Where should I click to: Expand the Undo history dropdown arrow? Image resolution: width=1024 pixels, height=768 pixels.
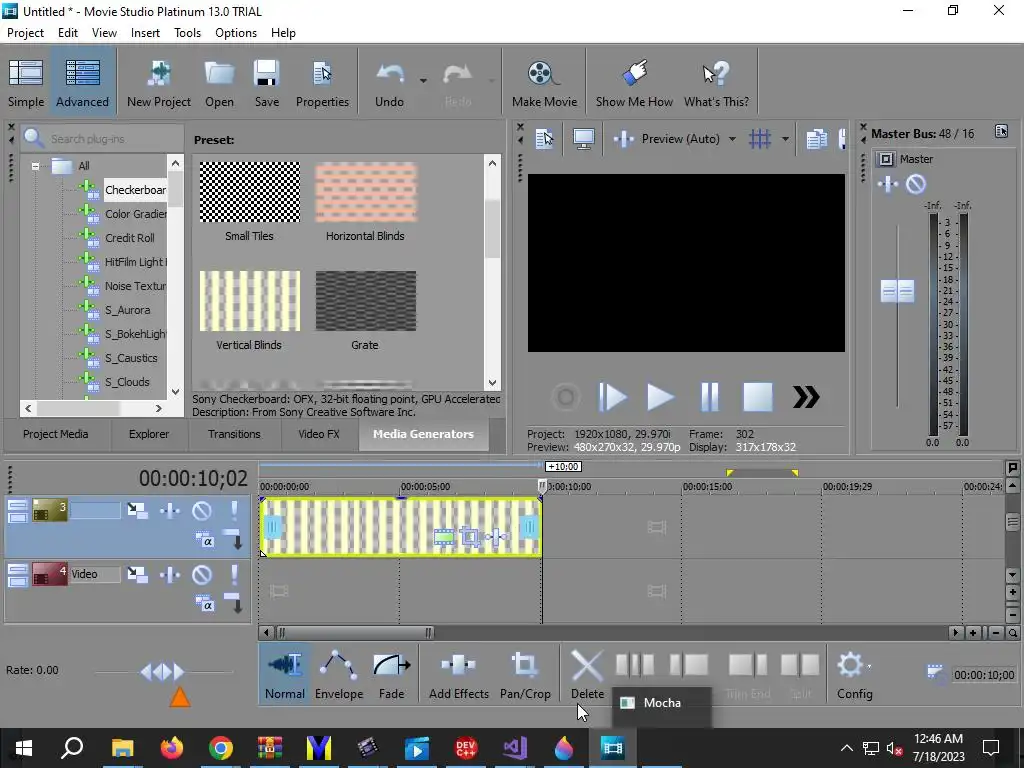[423, 81]
